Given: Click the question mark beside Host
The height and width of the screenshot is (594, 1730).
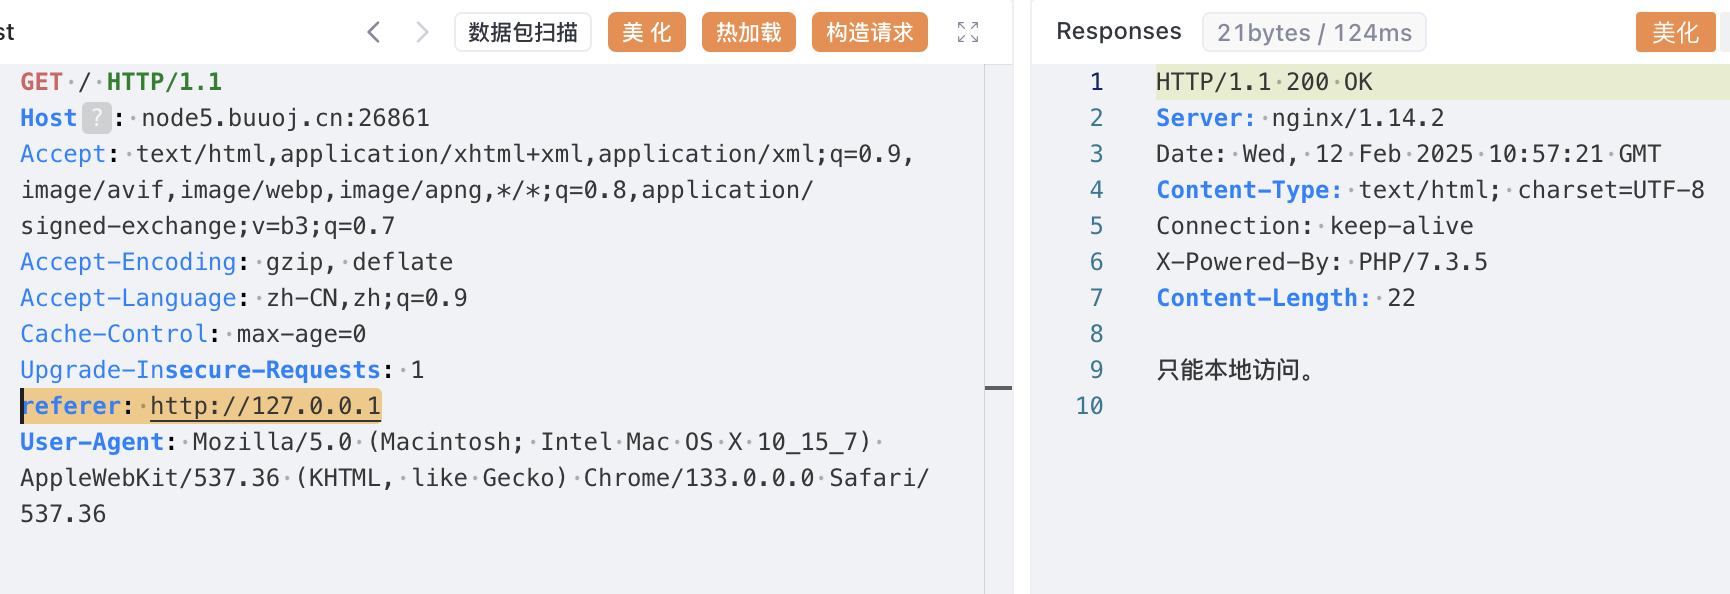Looking at the screenshot, I should click(x=96, y=118).
